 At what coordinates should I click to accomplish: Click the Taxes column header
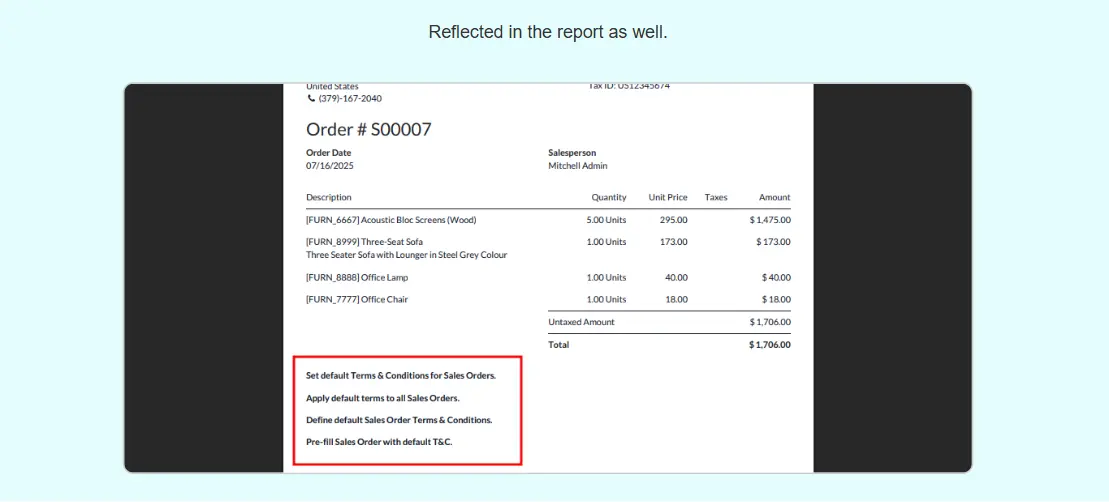(716, 197)
